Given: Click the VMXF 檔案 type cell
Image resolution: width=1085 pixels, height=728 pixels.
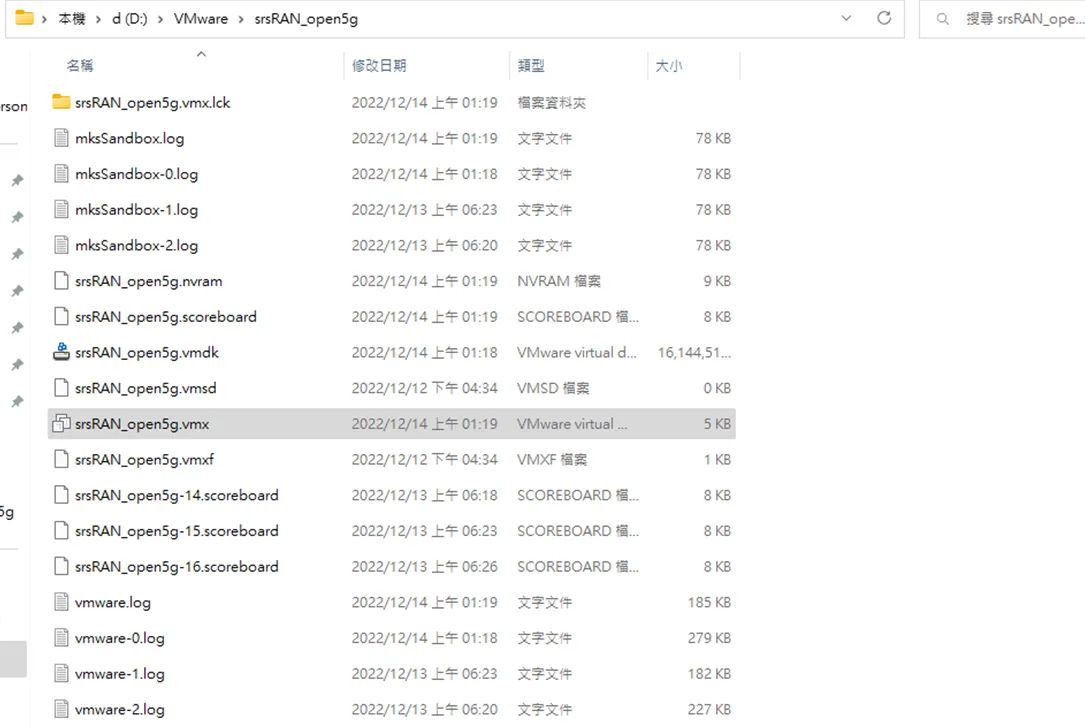Looking at the screenshot, I should [x=552, y=459].
